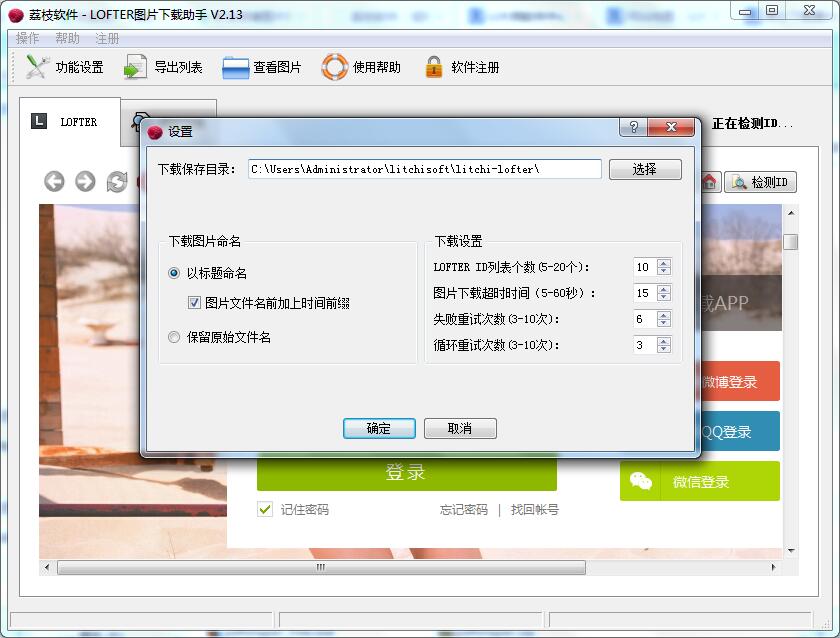
Task: Toggle the 记住密码 checkbox
Action: point(265,509)
